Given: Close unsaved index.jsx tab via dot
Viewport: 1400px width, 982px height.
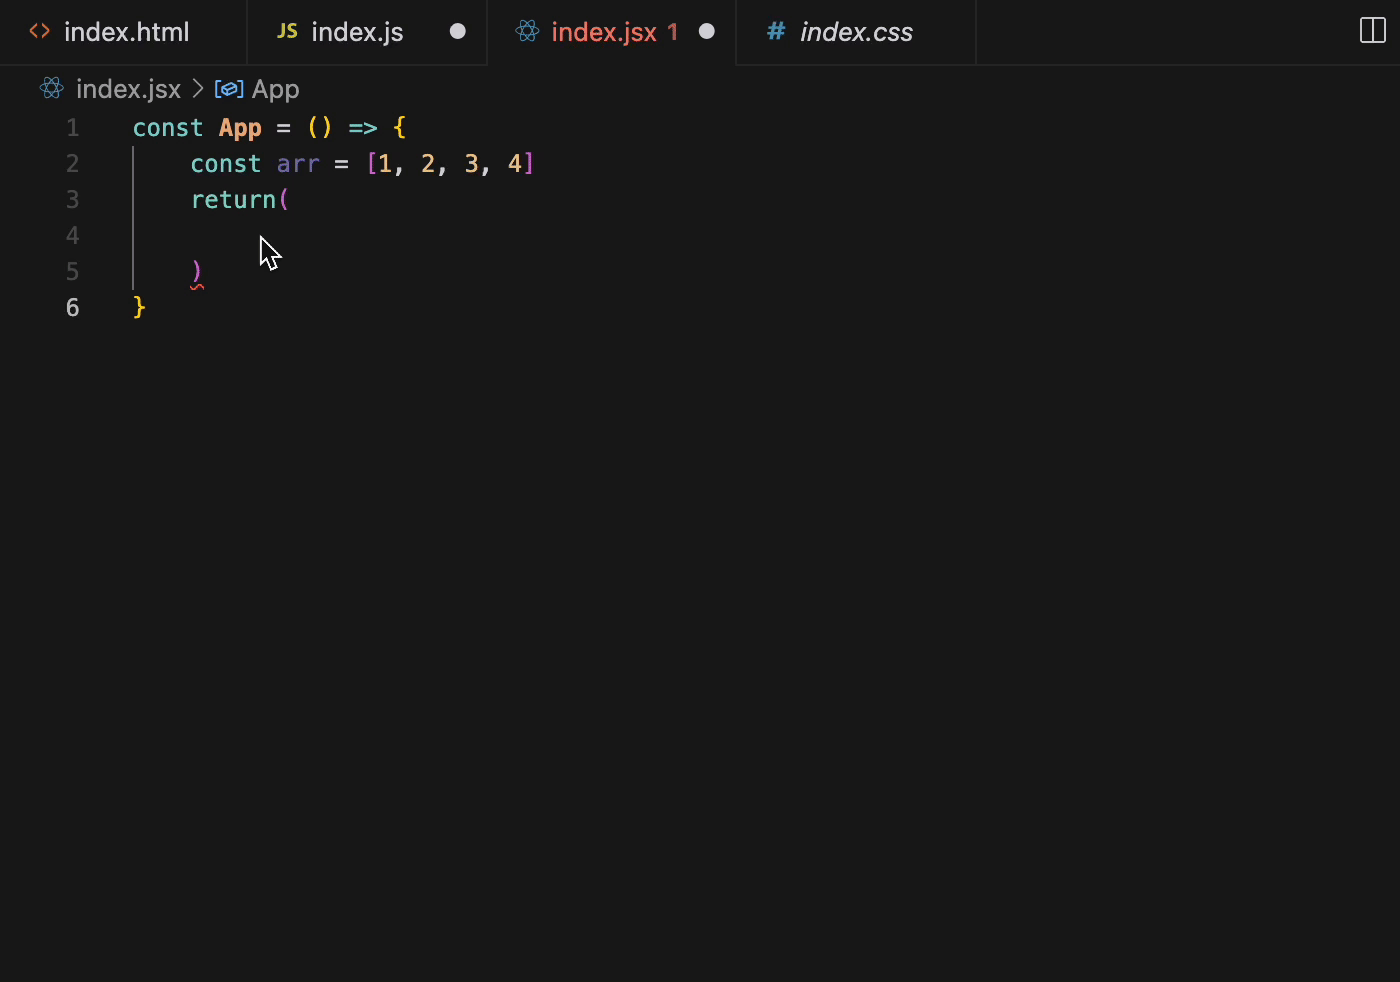Looking at the screenshot, I should (707, 31).
